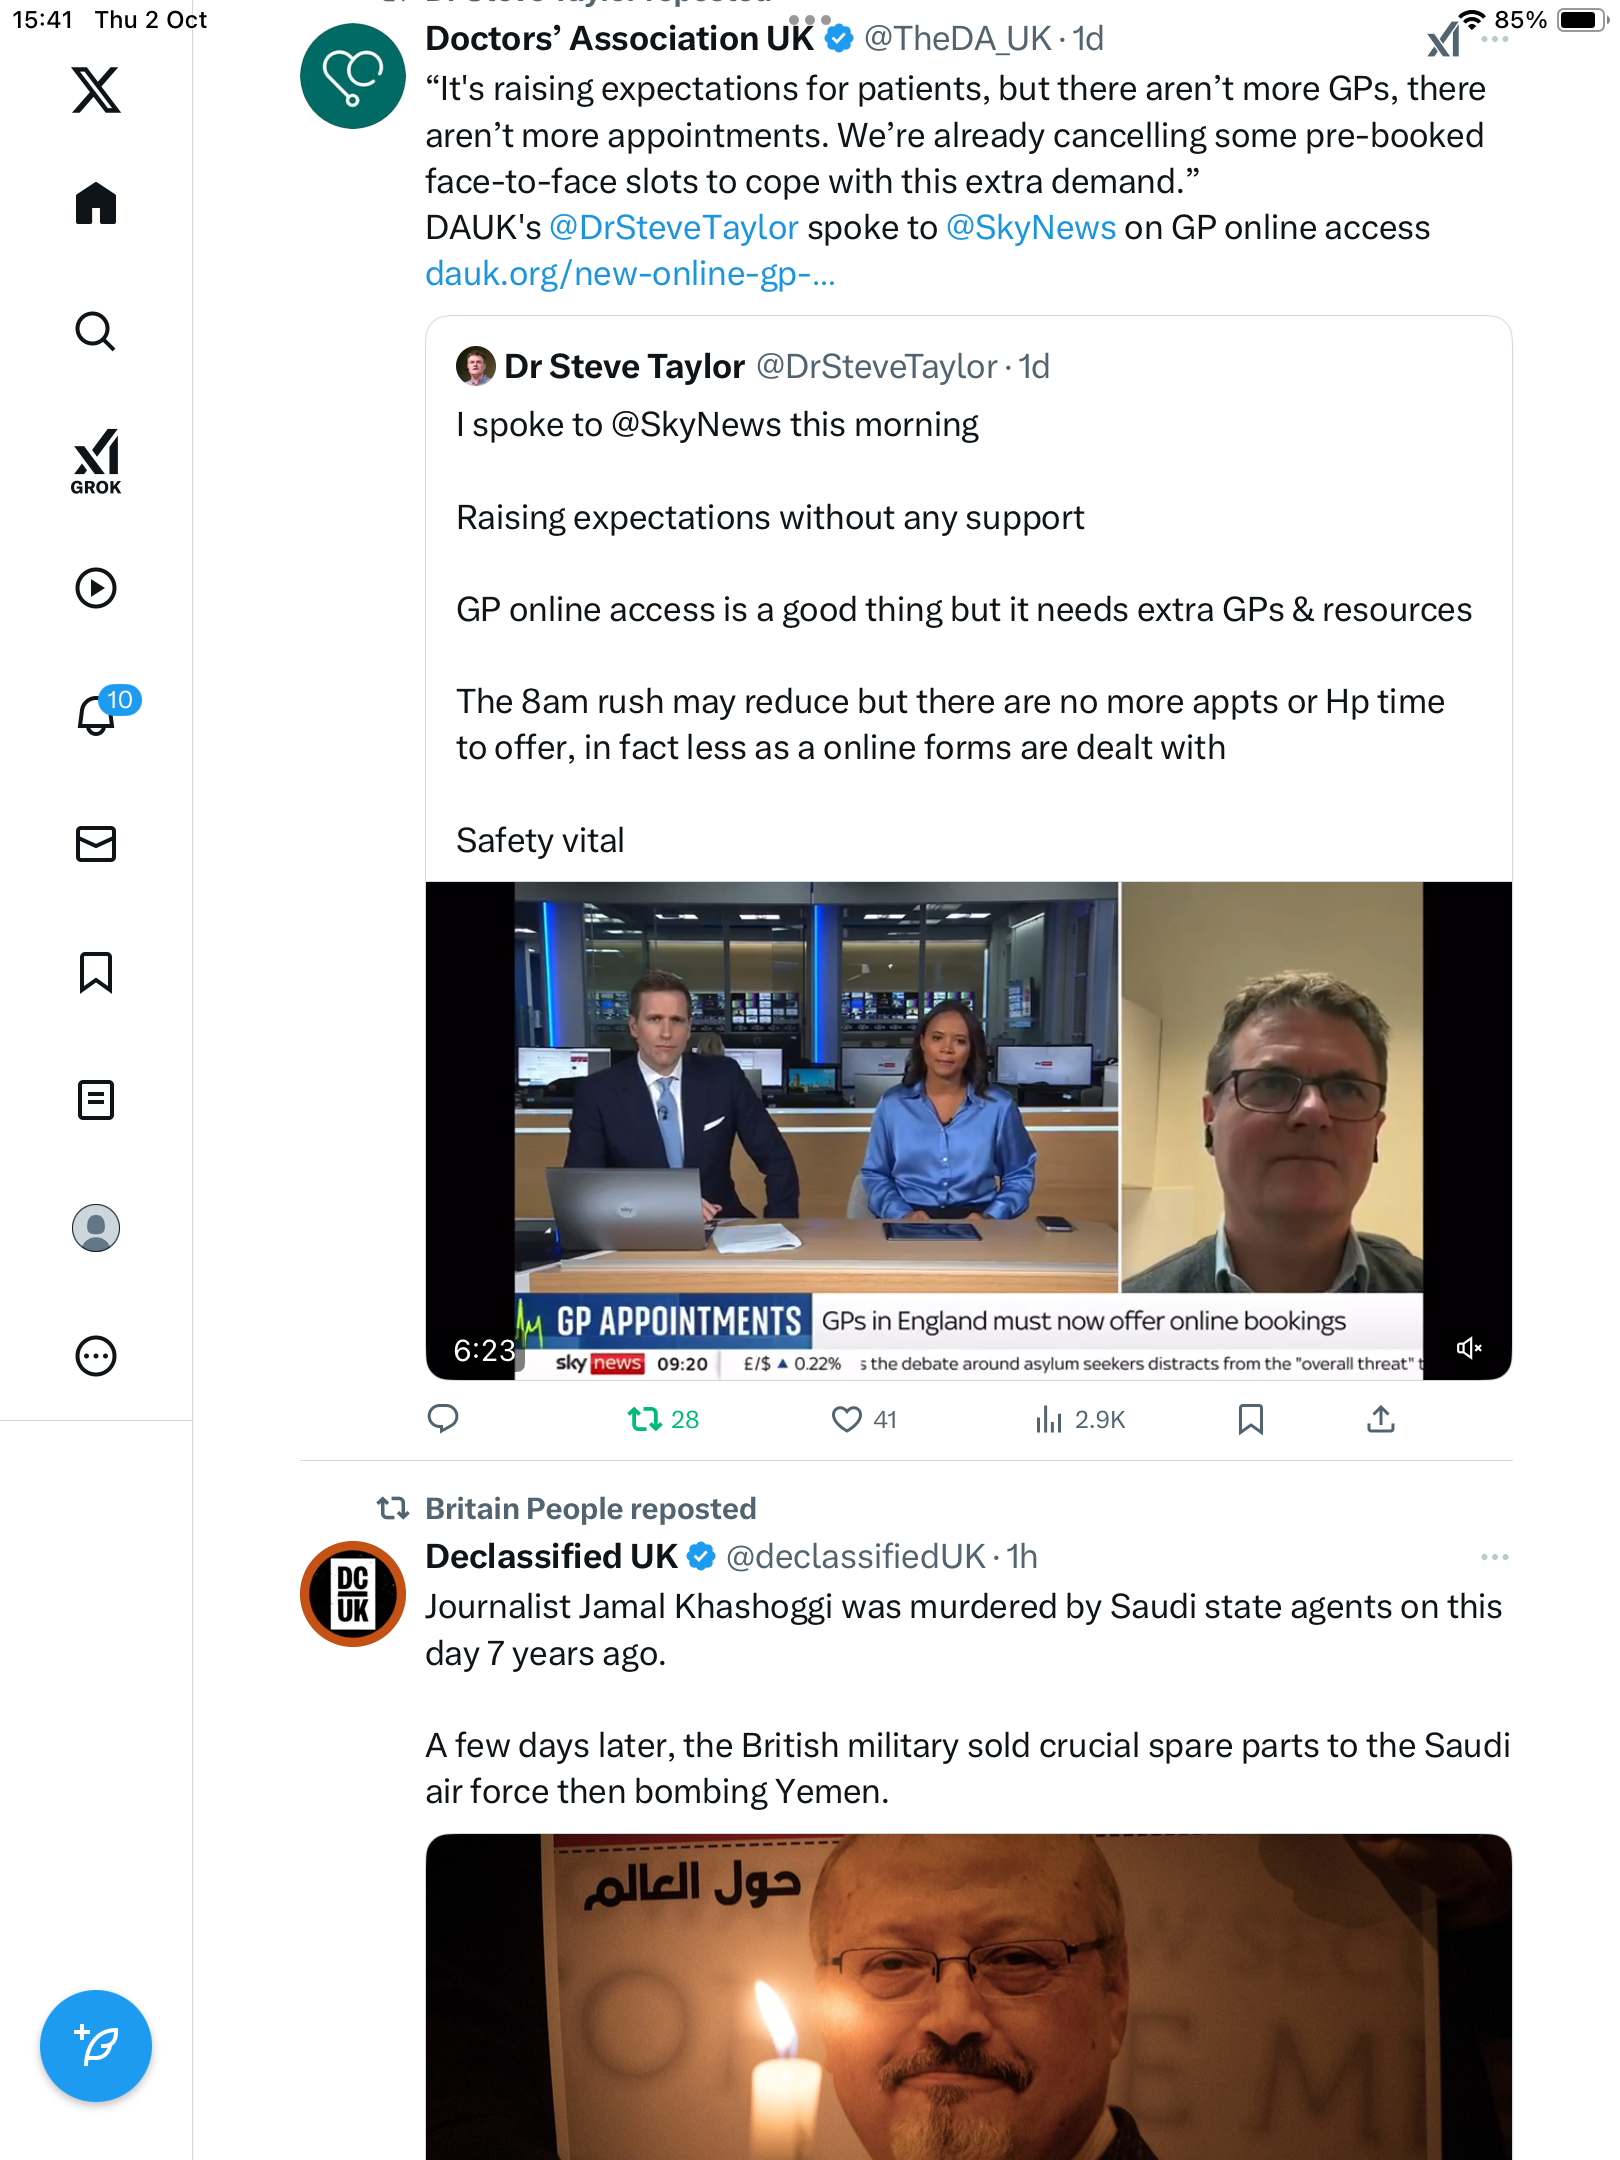Screen dimensions: 1620x2160
Task: Open Messages envelope icon
Action: (x=96, y=844)
